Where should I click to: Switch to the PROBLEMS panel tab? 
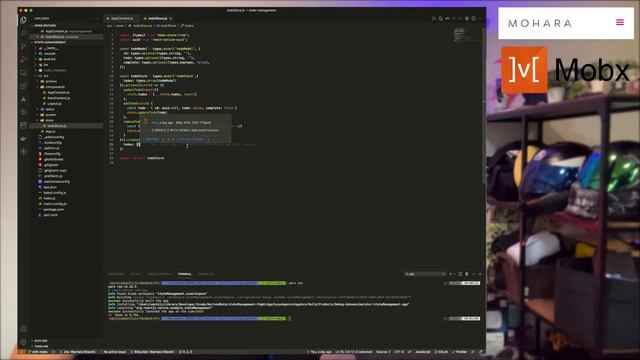pyautogui.click(x=116, y=274)
